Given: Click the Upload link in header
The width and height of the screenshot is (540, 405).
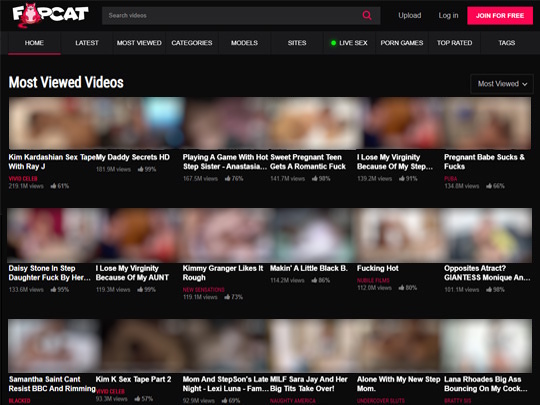Looking at the screenshot, I should click(409, 15).
